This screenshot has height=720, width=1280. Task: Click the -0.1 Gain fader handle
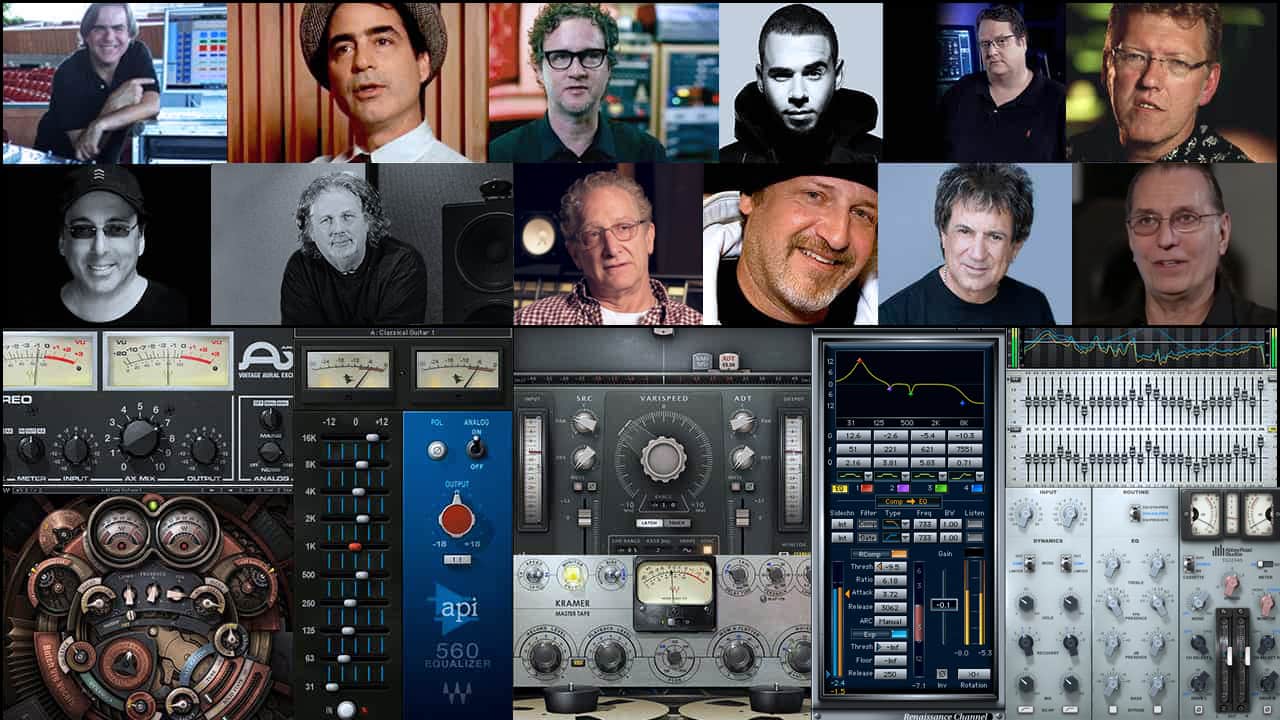pos(944,605)
